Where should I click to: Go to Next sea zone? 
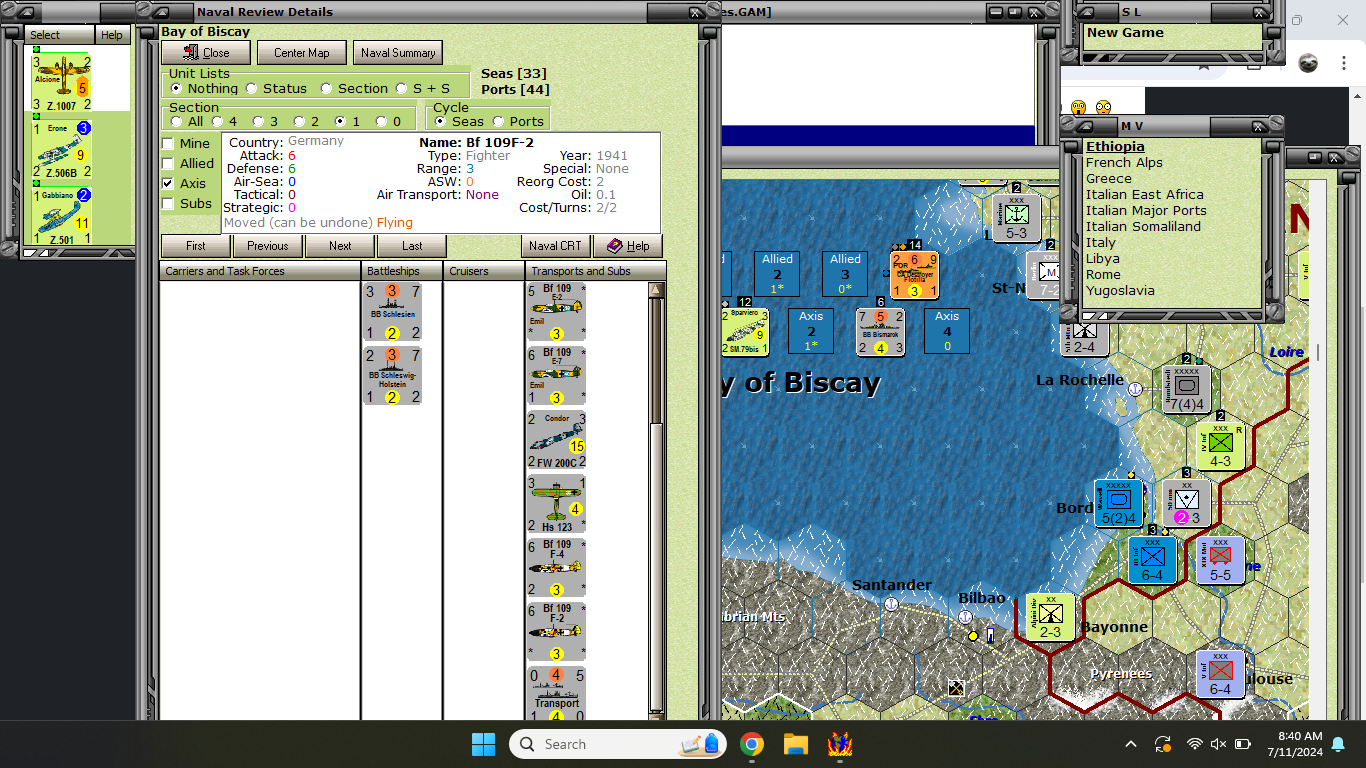(x=340, y=246)
